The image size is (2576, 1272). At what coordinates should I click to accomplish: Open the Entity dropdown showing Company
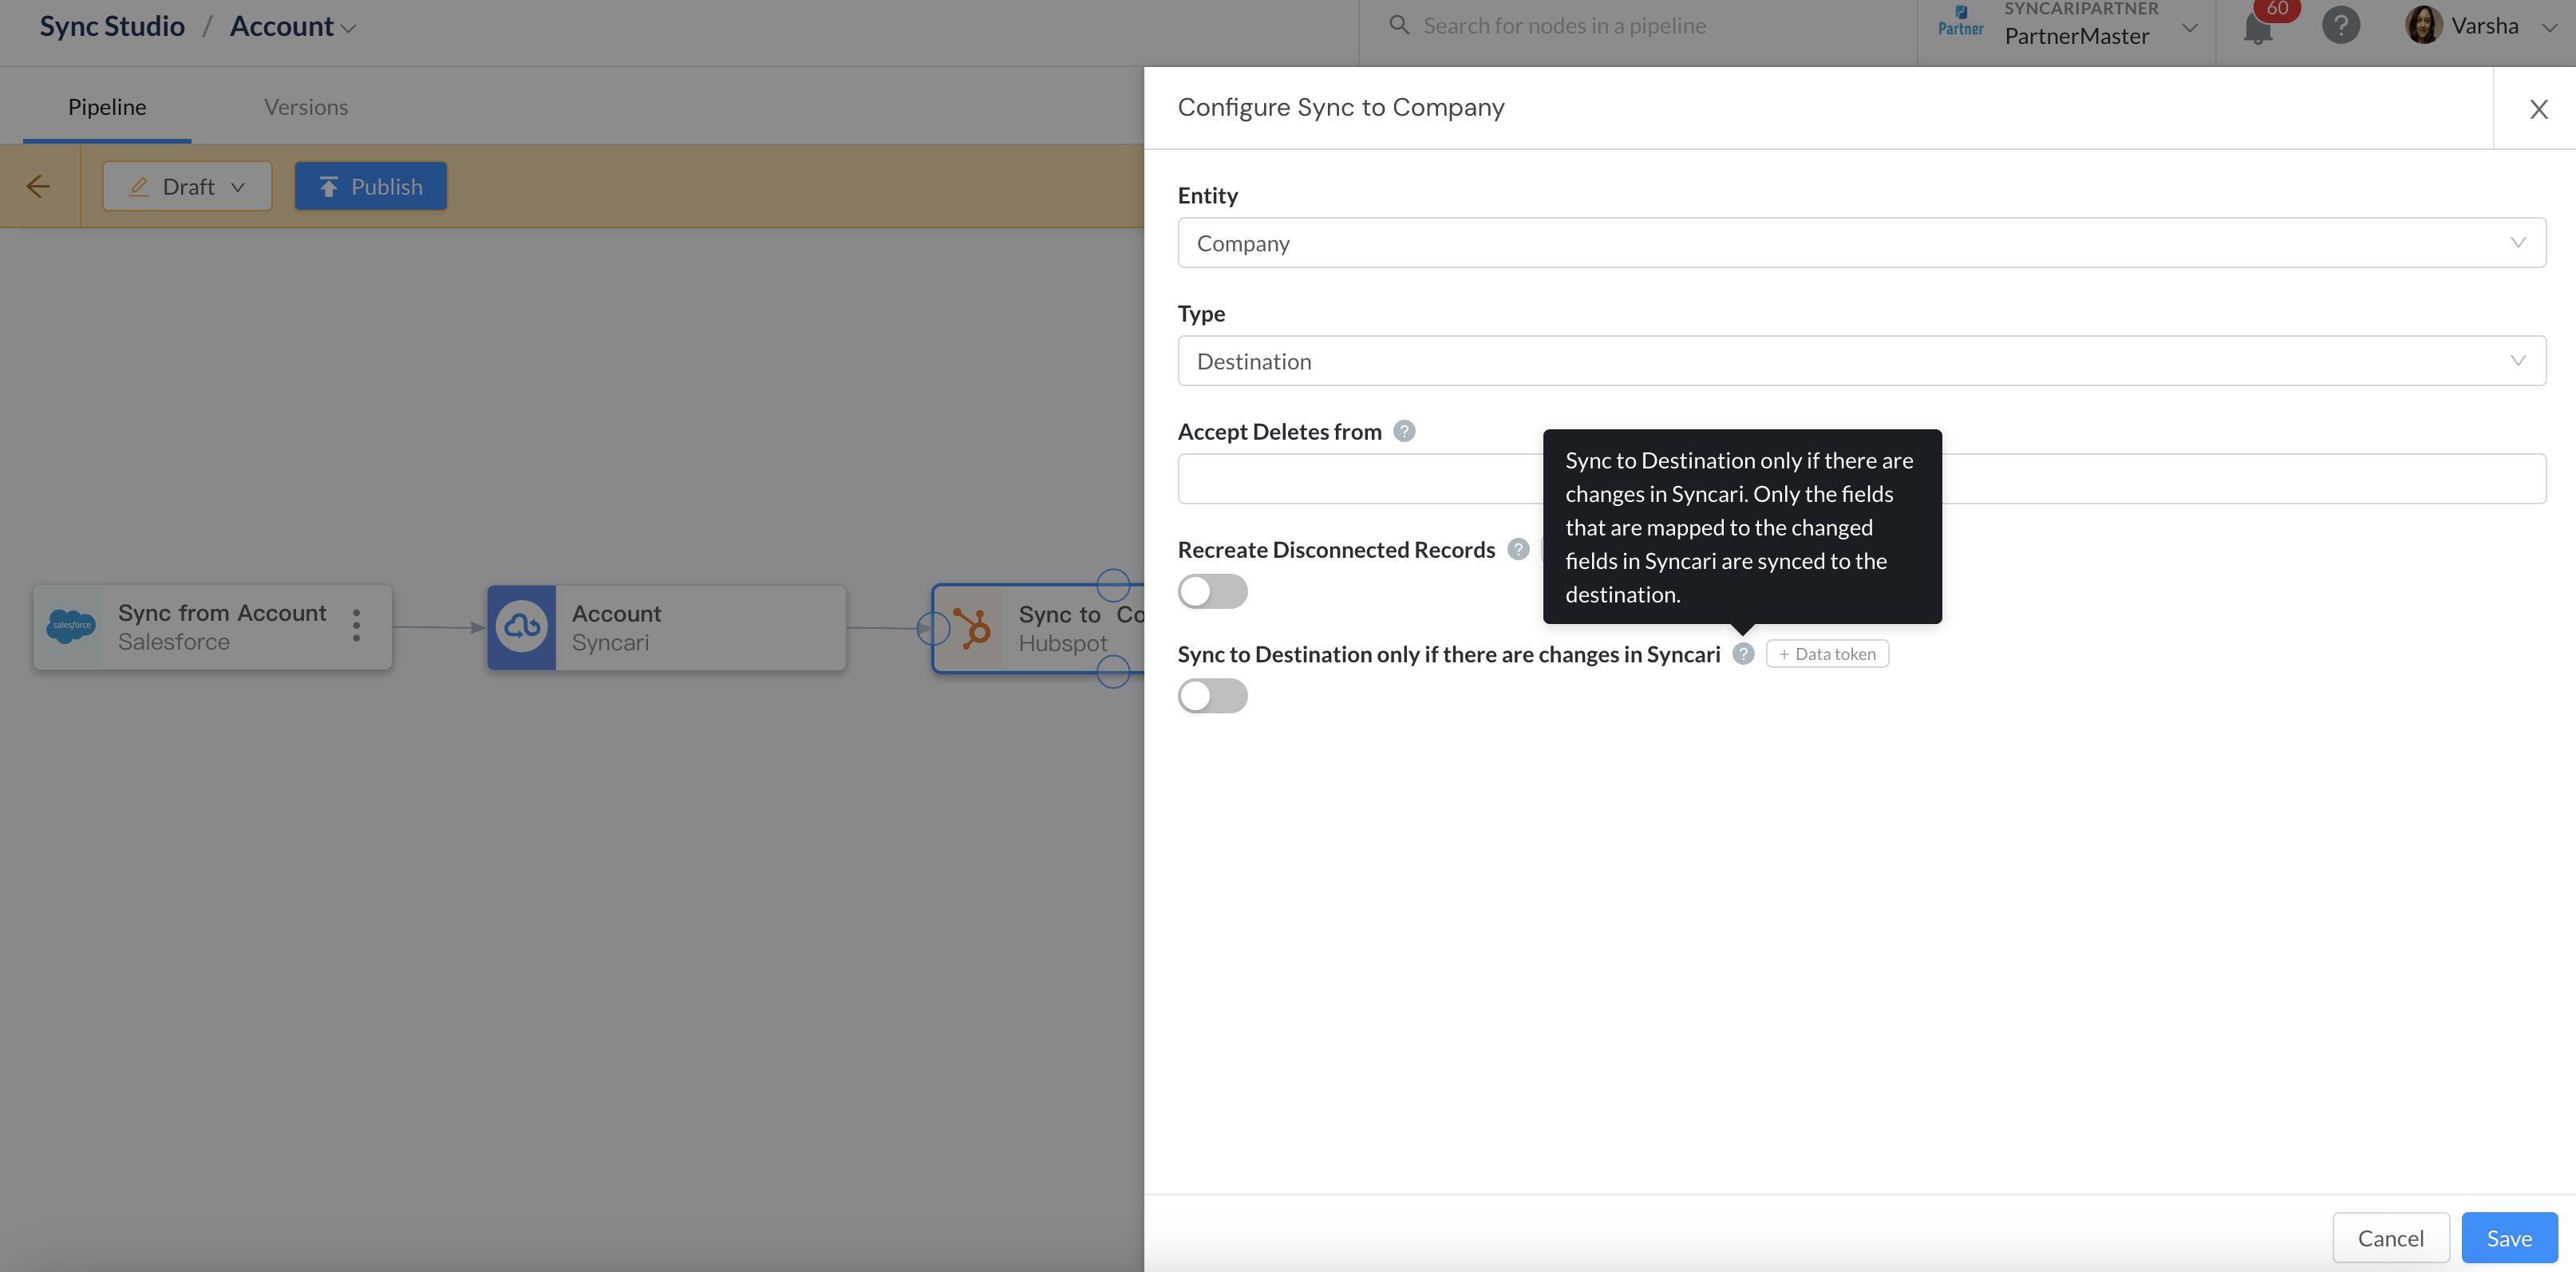tap(1861, 243)
